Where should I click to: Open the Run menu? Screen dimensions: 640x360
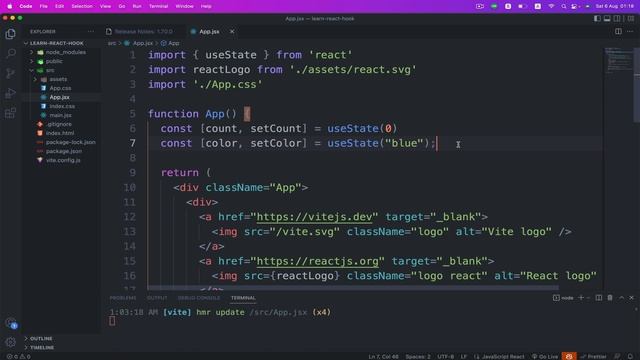click(x=137, y=6)
